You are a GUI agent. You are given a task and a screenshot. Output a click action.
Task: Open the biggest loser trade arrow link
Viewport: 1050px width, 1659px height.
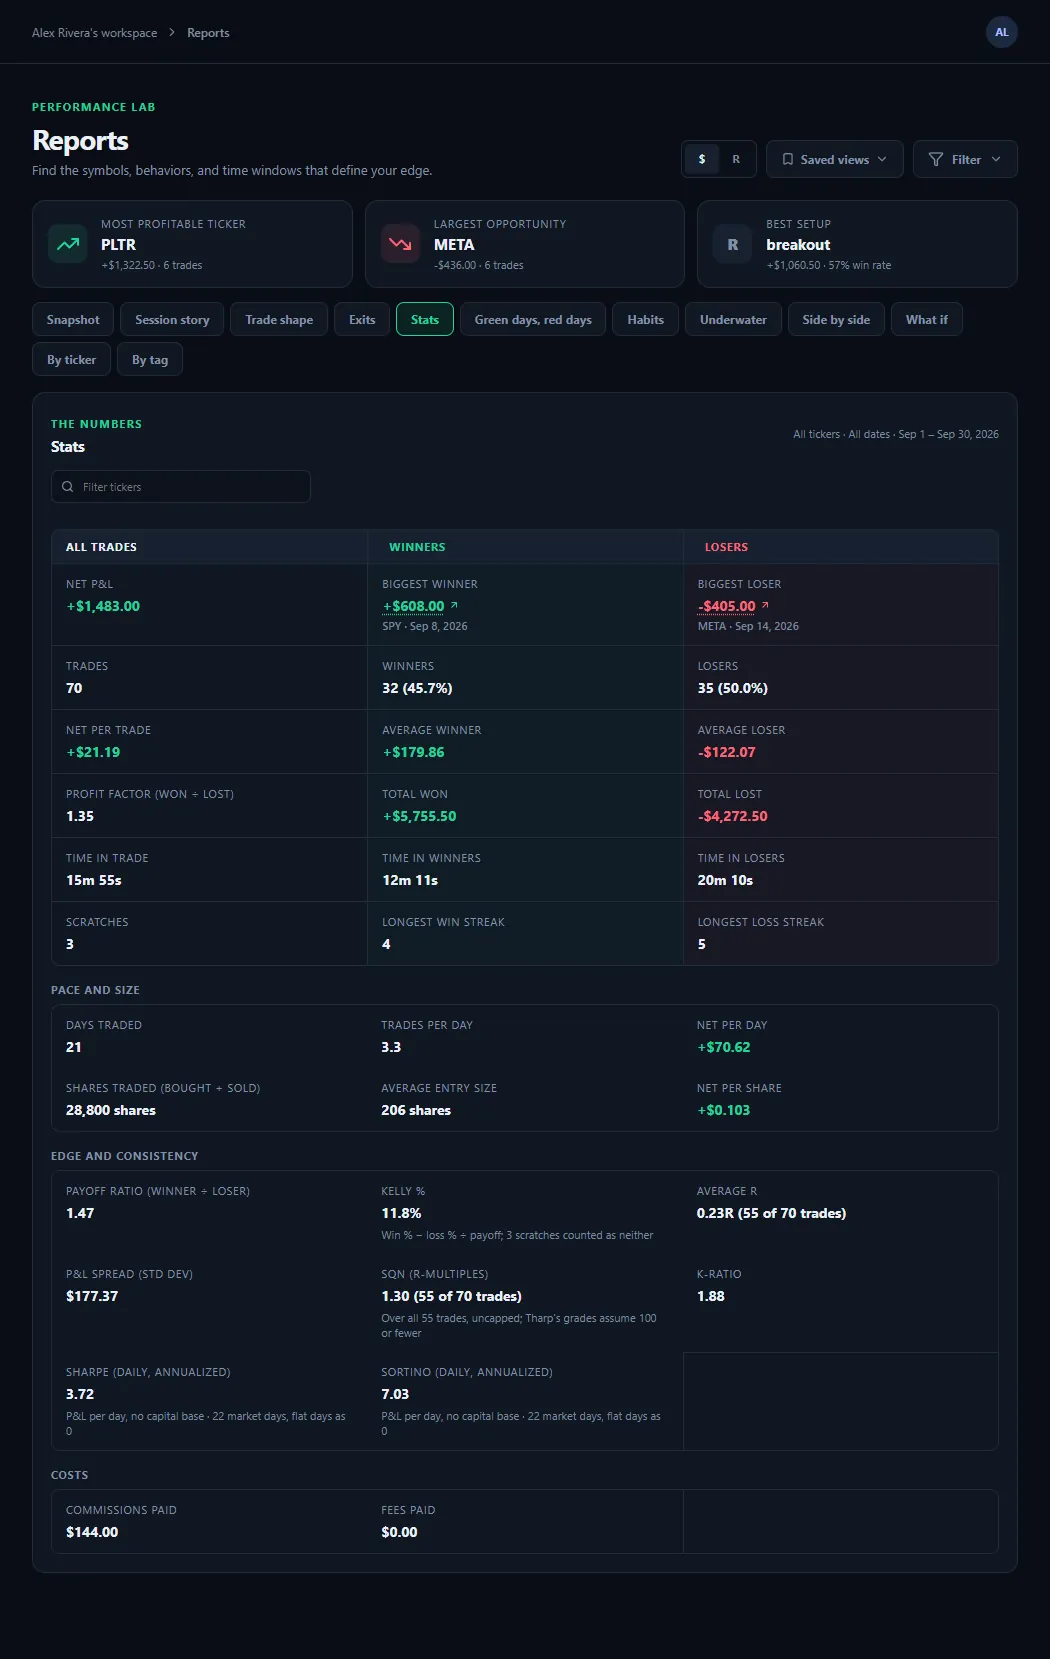(x=765, y=605)
